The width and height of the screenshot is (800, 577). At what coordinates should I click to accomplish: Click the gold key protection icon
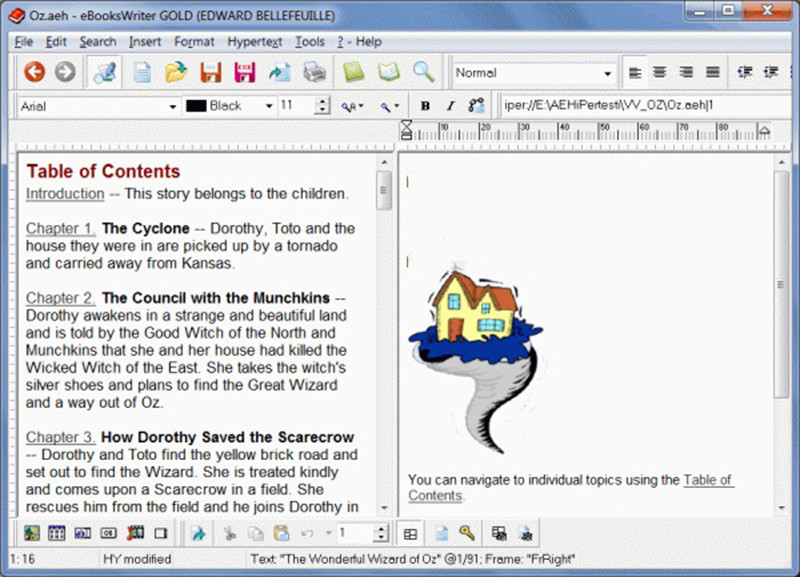pyautogui.click(x=467, y=534)
